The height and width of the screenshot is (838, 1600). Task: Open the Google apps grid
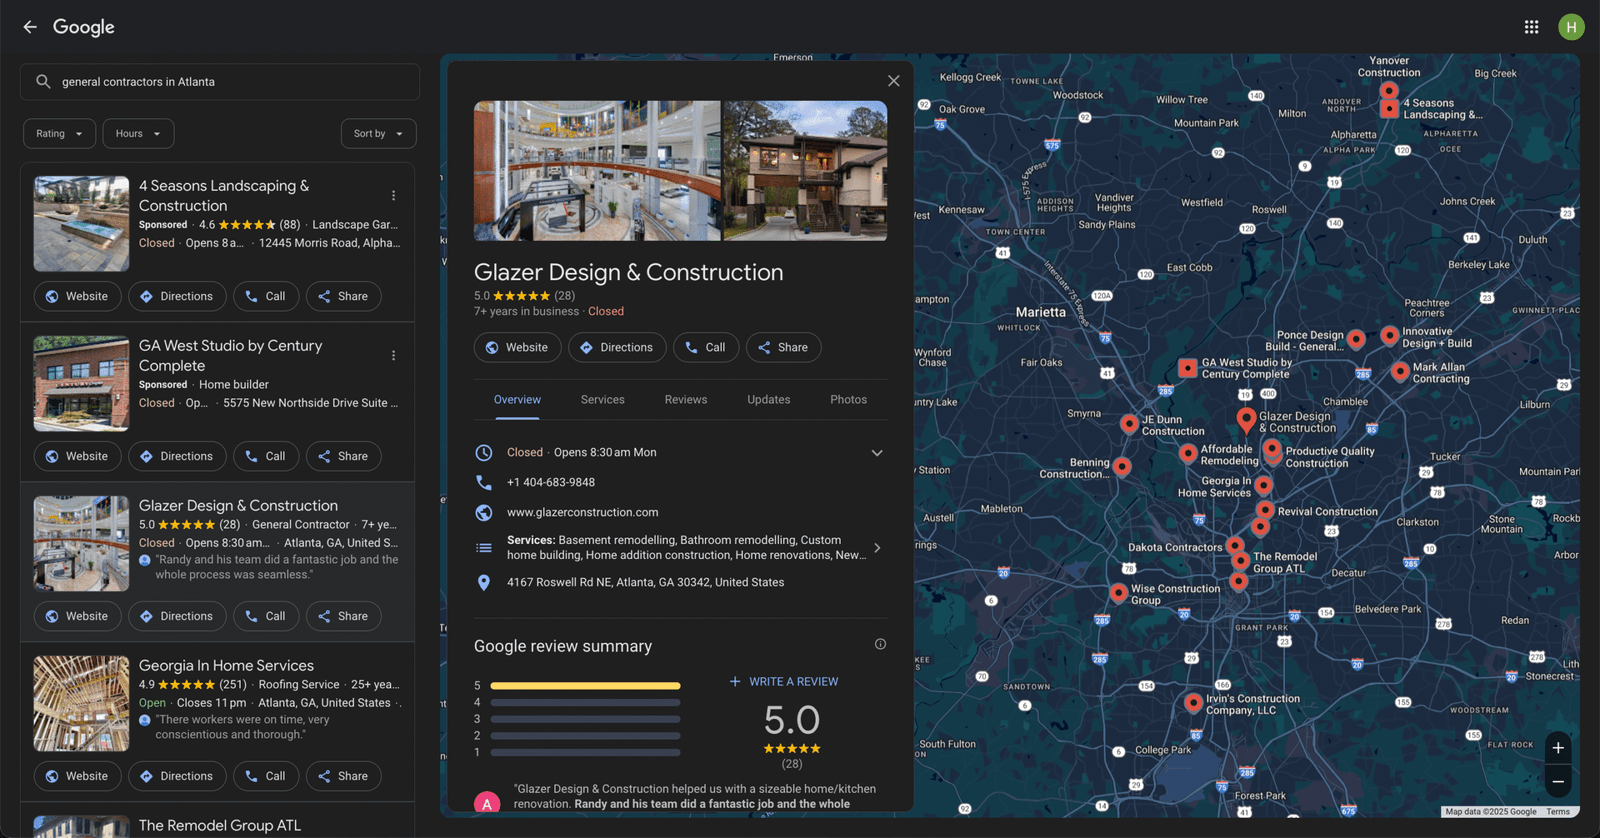1531,27
